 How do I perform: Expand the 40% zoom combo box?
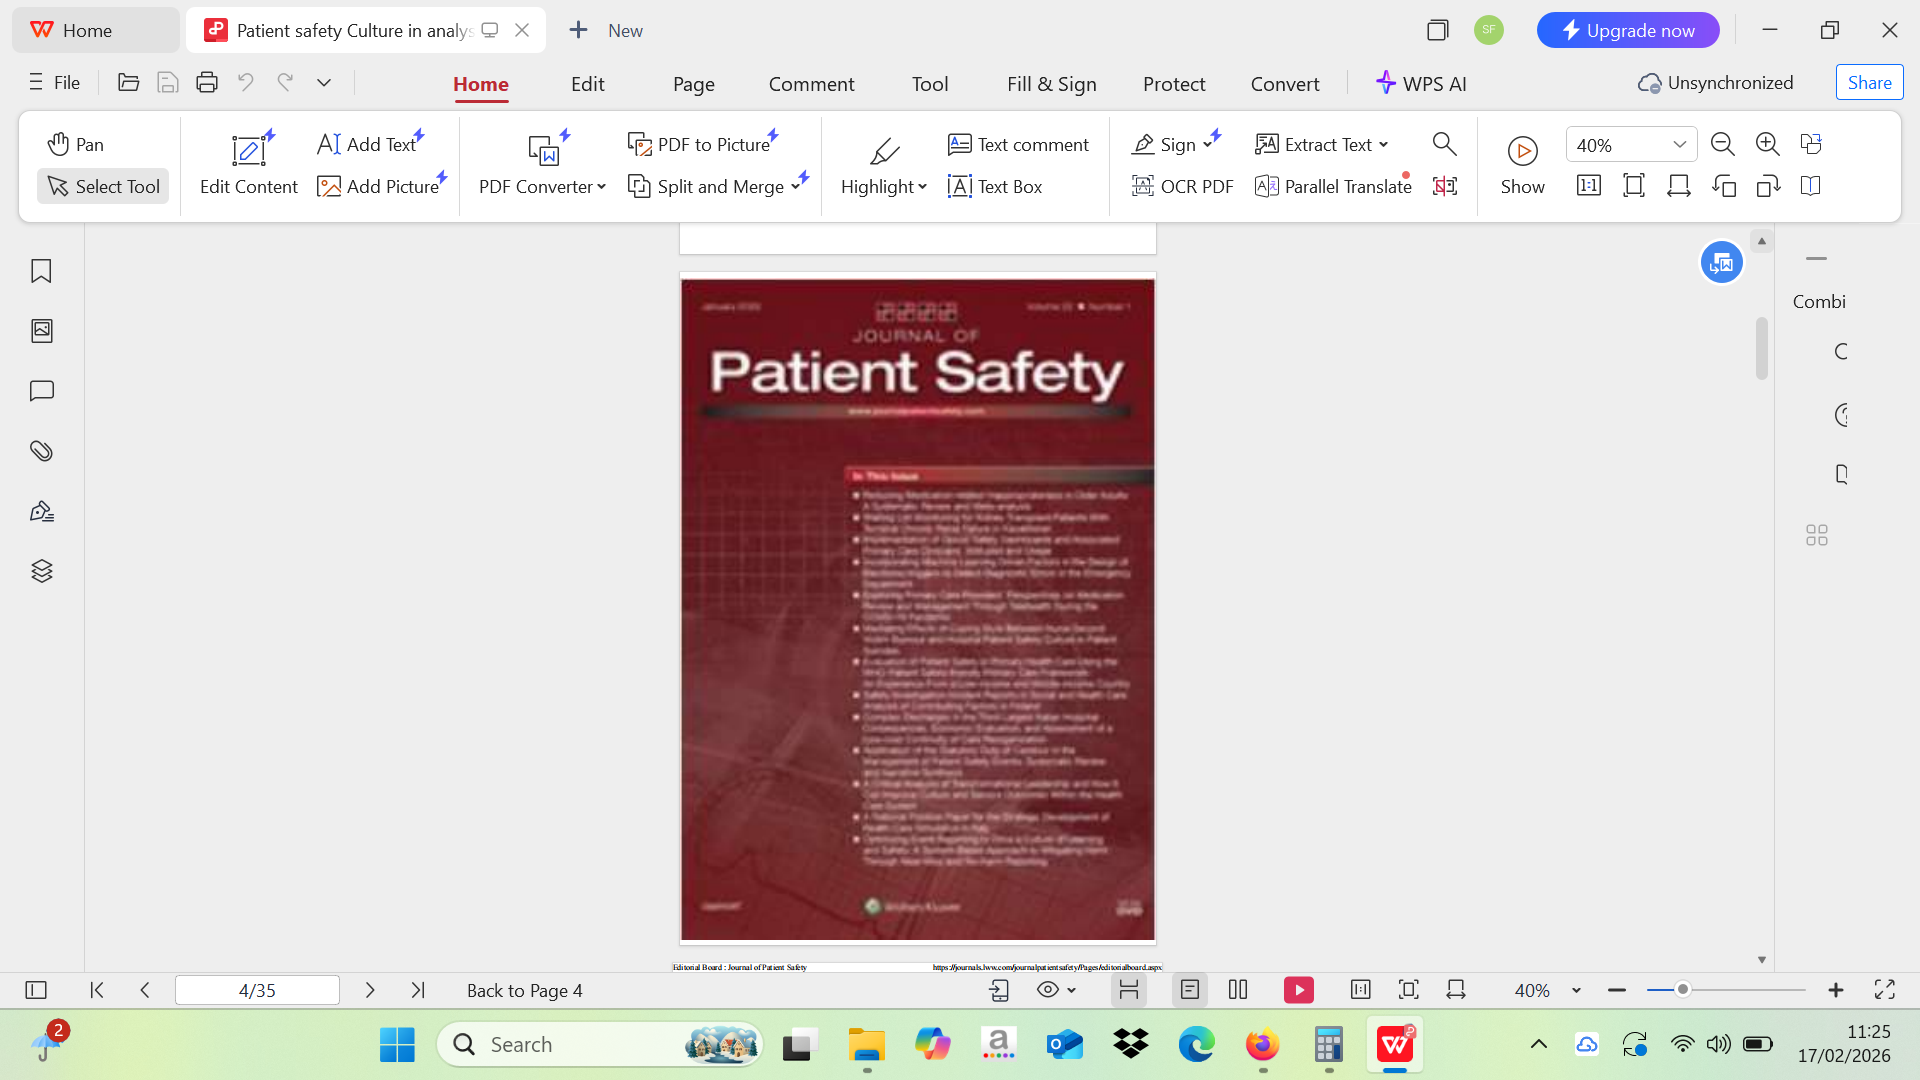click(x=1680, y=145)
